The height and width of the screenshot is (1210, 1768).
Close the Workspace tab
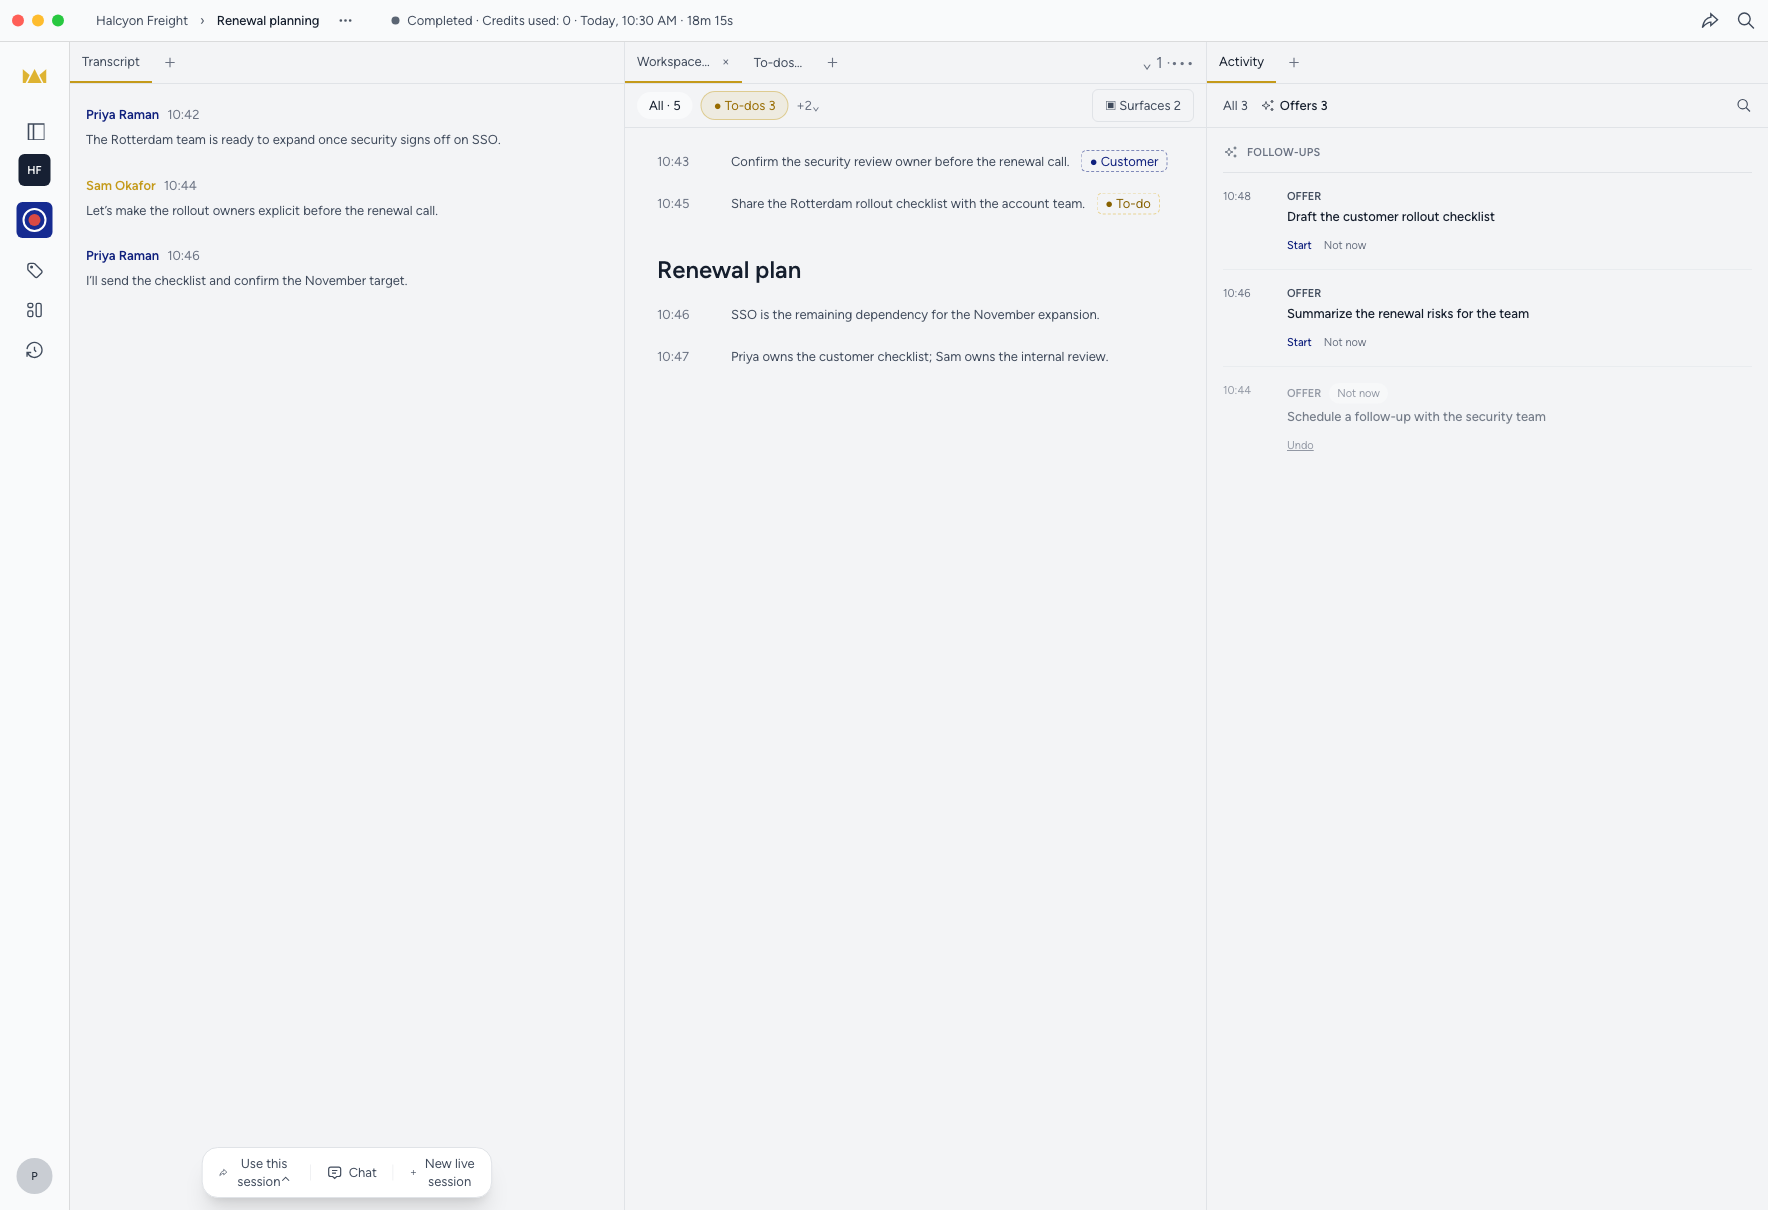point(726,62)
